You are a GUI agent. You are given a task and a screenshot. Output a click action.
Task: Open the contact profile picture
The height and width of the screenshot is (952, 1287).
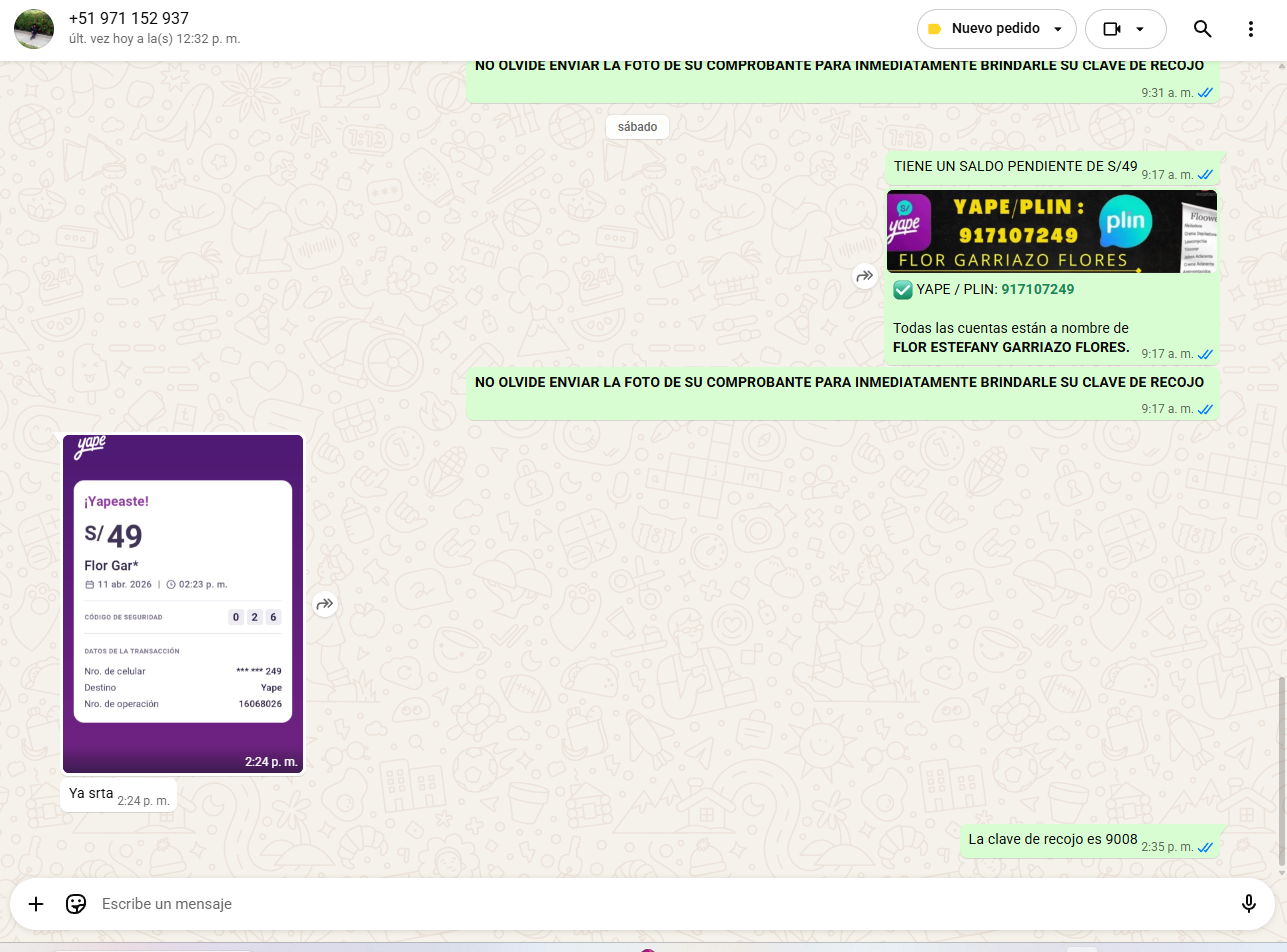[34, 29]
